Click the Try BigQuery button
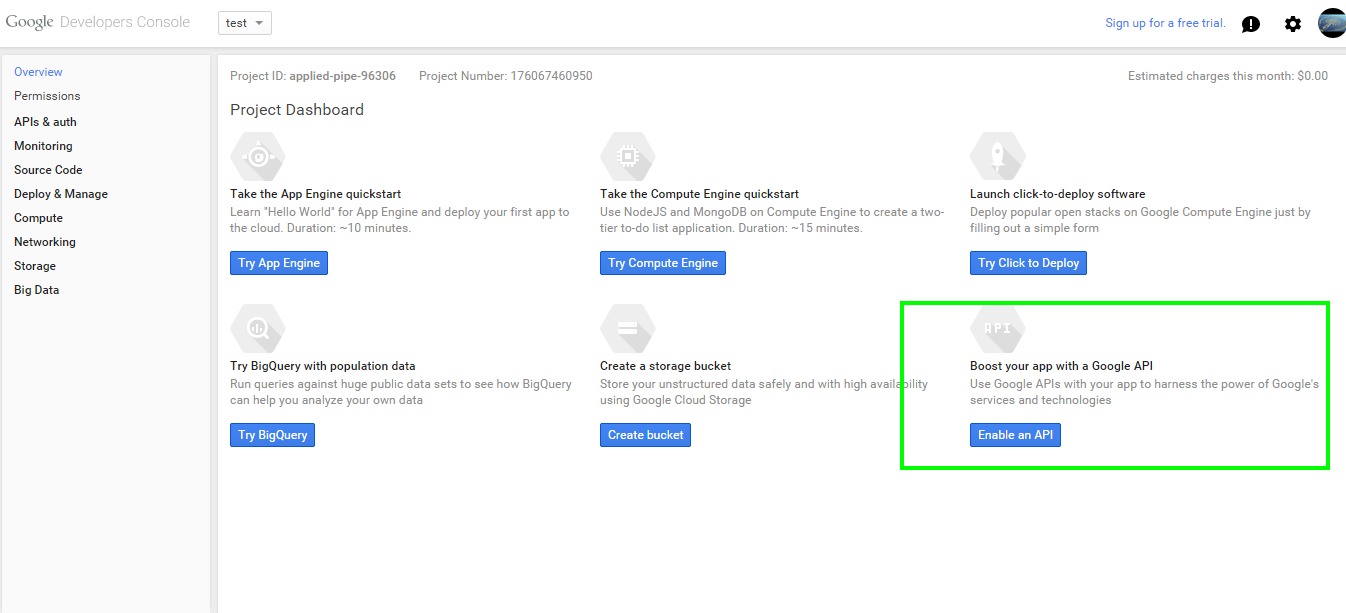 (x=272, y=435)
